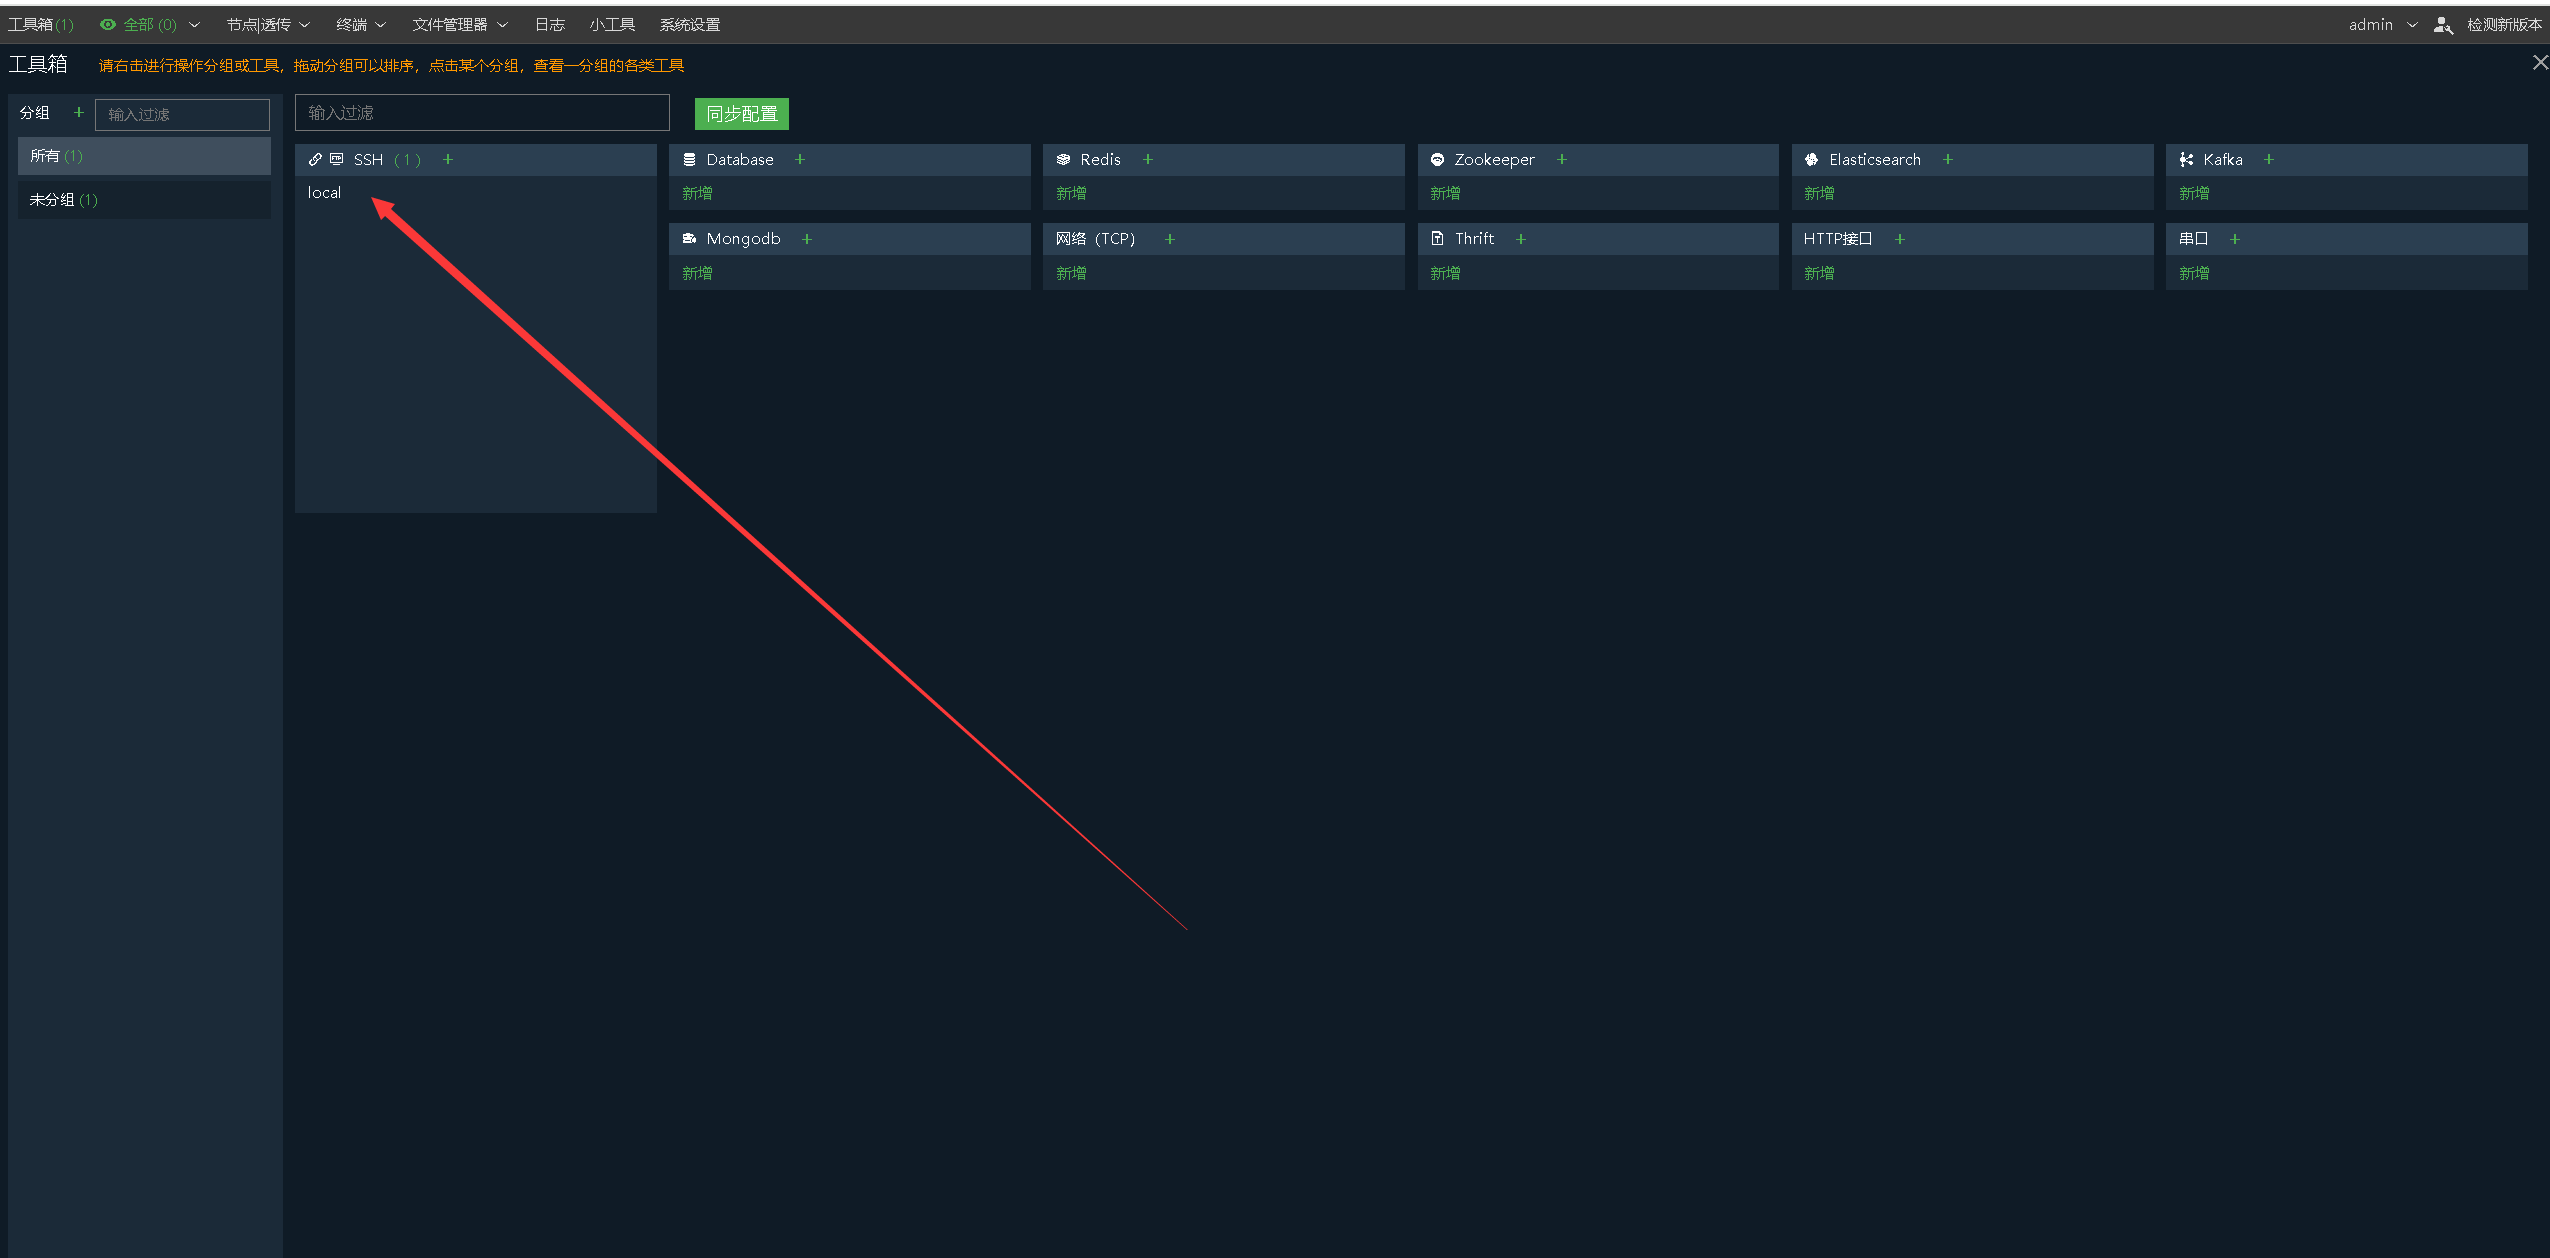Open the 小工具 menu item
The width and height of the screenshot is (2550, 1258).
(x=612, y=25)
